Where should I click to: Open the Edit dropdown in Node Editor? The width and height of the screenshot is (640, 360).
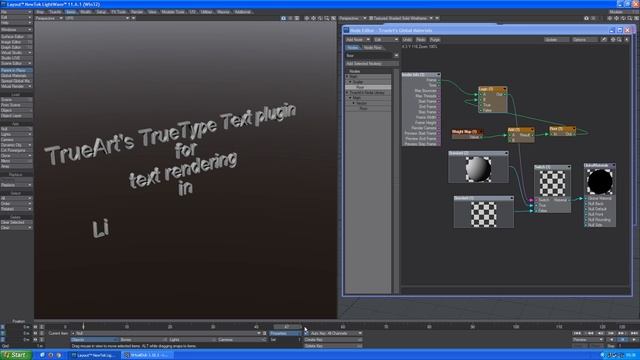[x=386, y=40]
